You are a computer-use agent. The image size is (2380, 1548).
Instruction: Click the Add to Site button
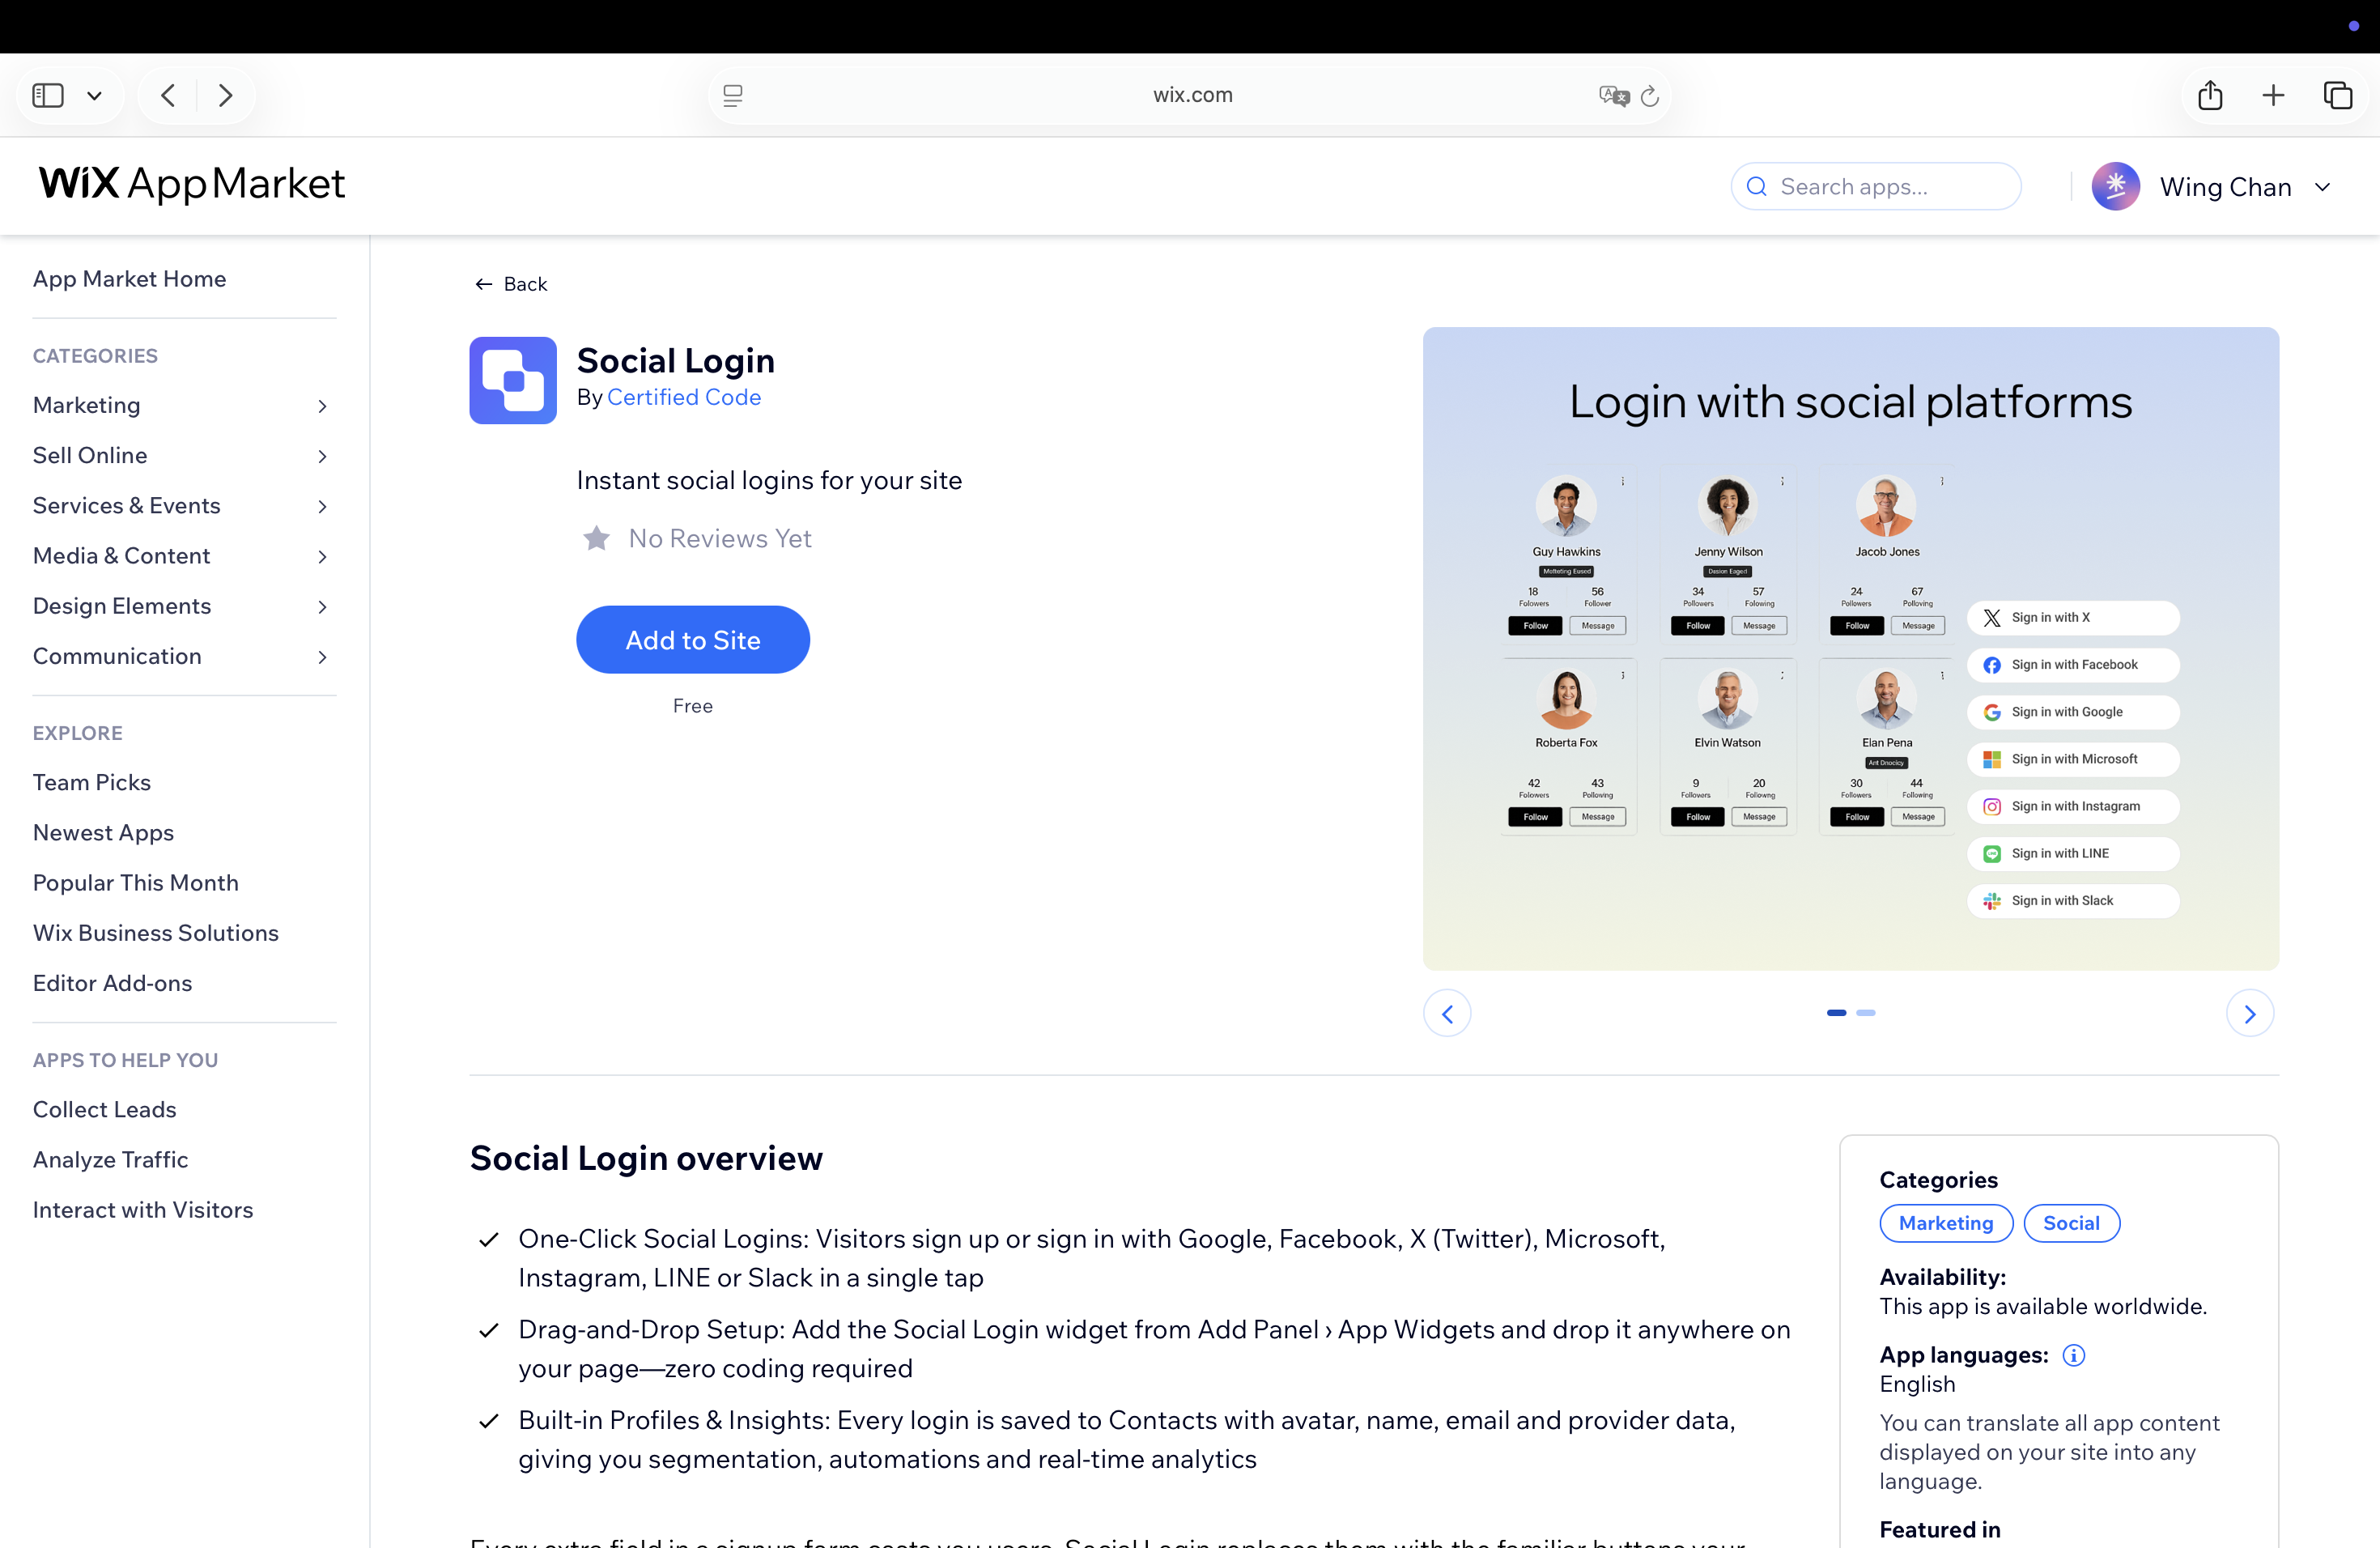coord(692,639)
